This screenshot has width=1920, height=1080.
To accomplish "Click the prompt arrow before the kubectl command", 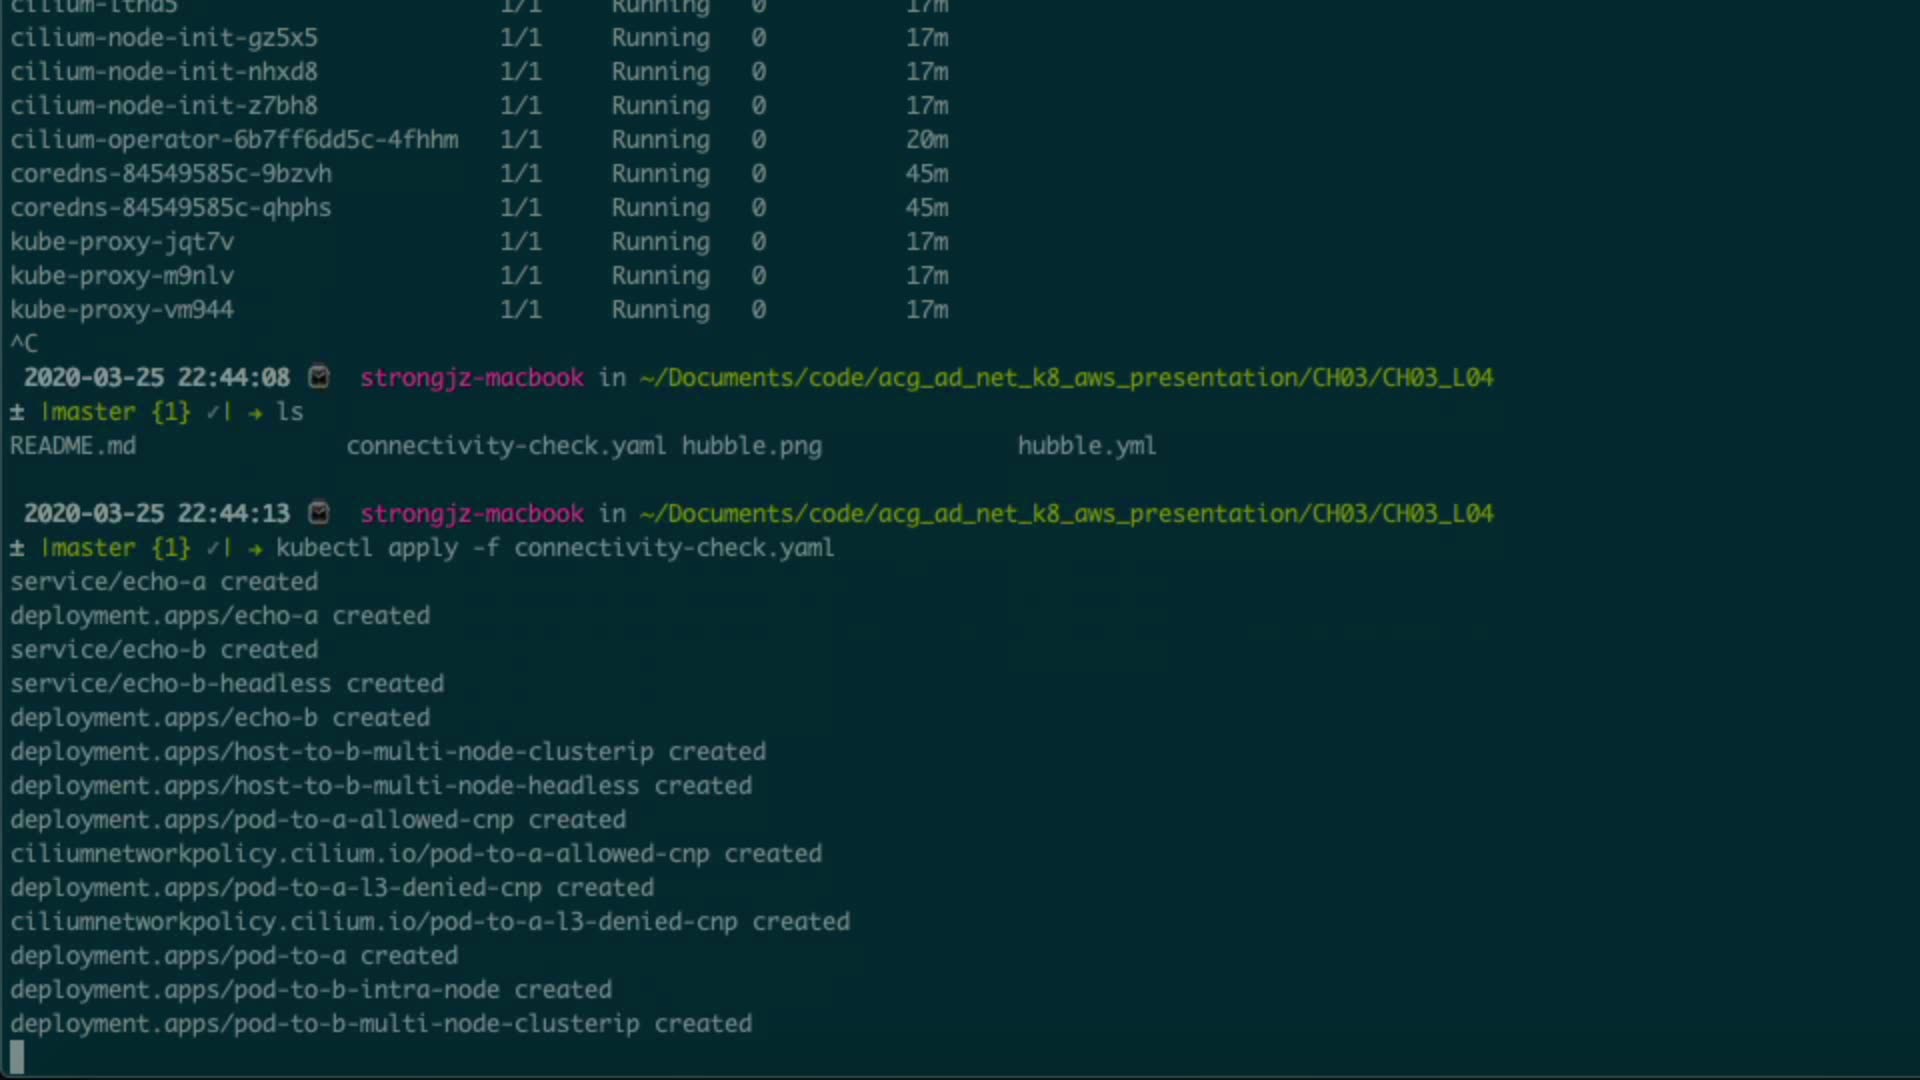I will click(255, 548).
